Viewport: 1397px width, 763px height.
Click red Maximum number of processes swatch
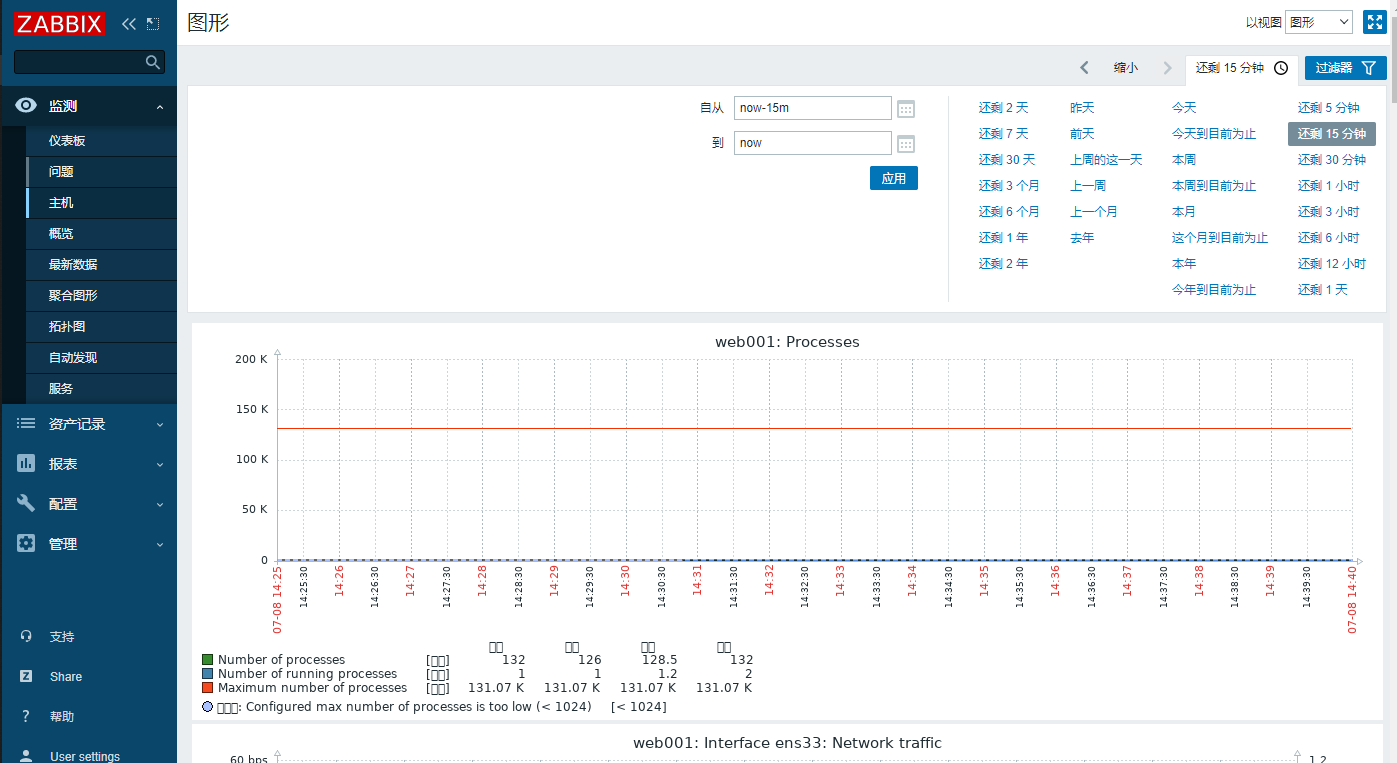pyautogui.click(x=208, y=688)
